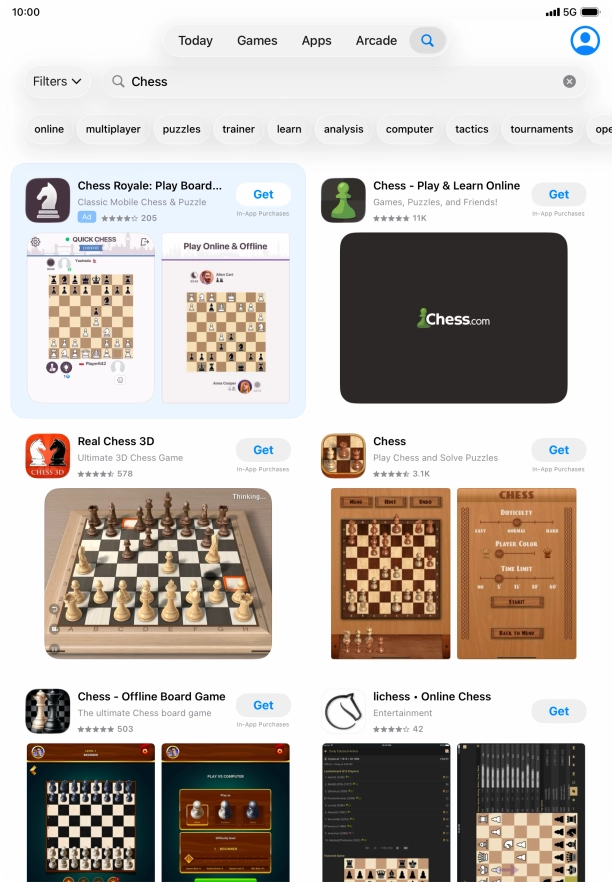Image resolution: width=612 pixels, height=882 pixels.
Task: Apply the multiplayer filter chip
Action: [x=113, y=129]
